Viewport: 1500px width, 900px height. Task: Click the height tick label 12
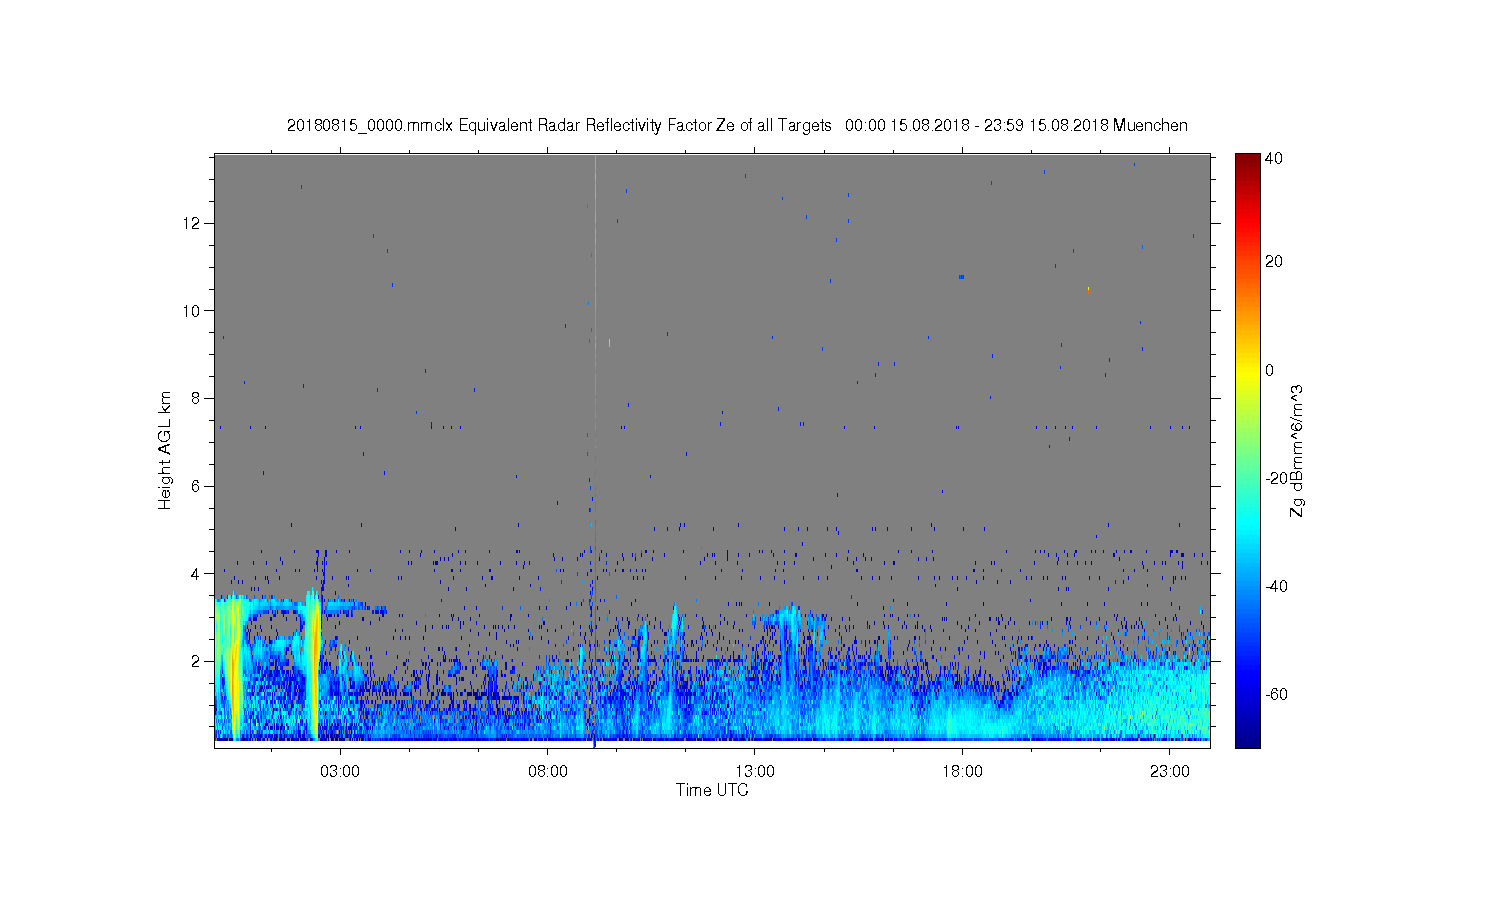pyautogui.click(x=192, y=223)
